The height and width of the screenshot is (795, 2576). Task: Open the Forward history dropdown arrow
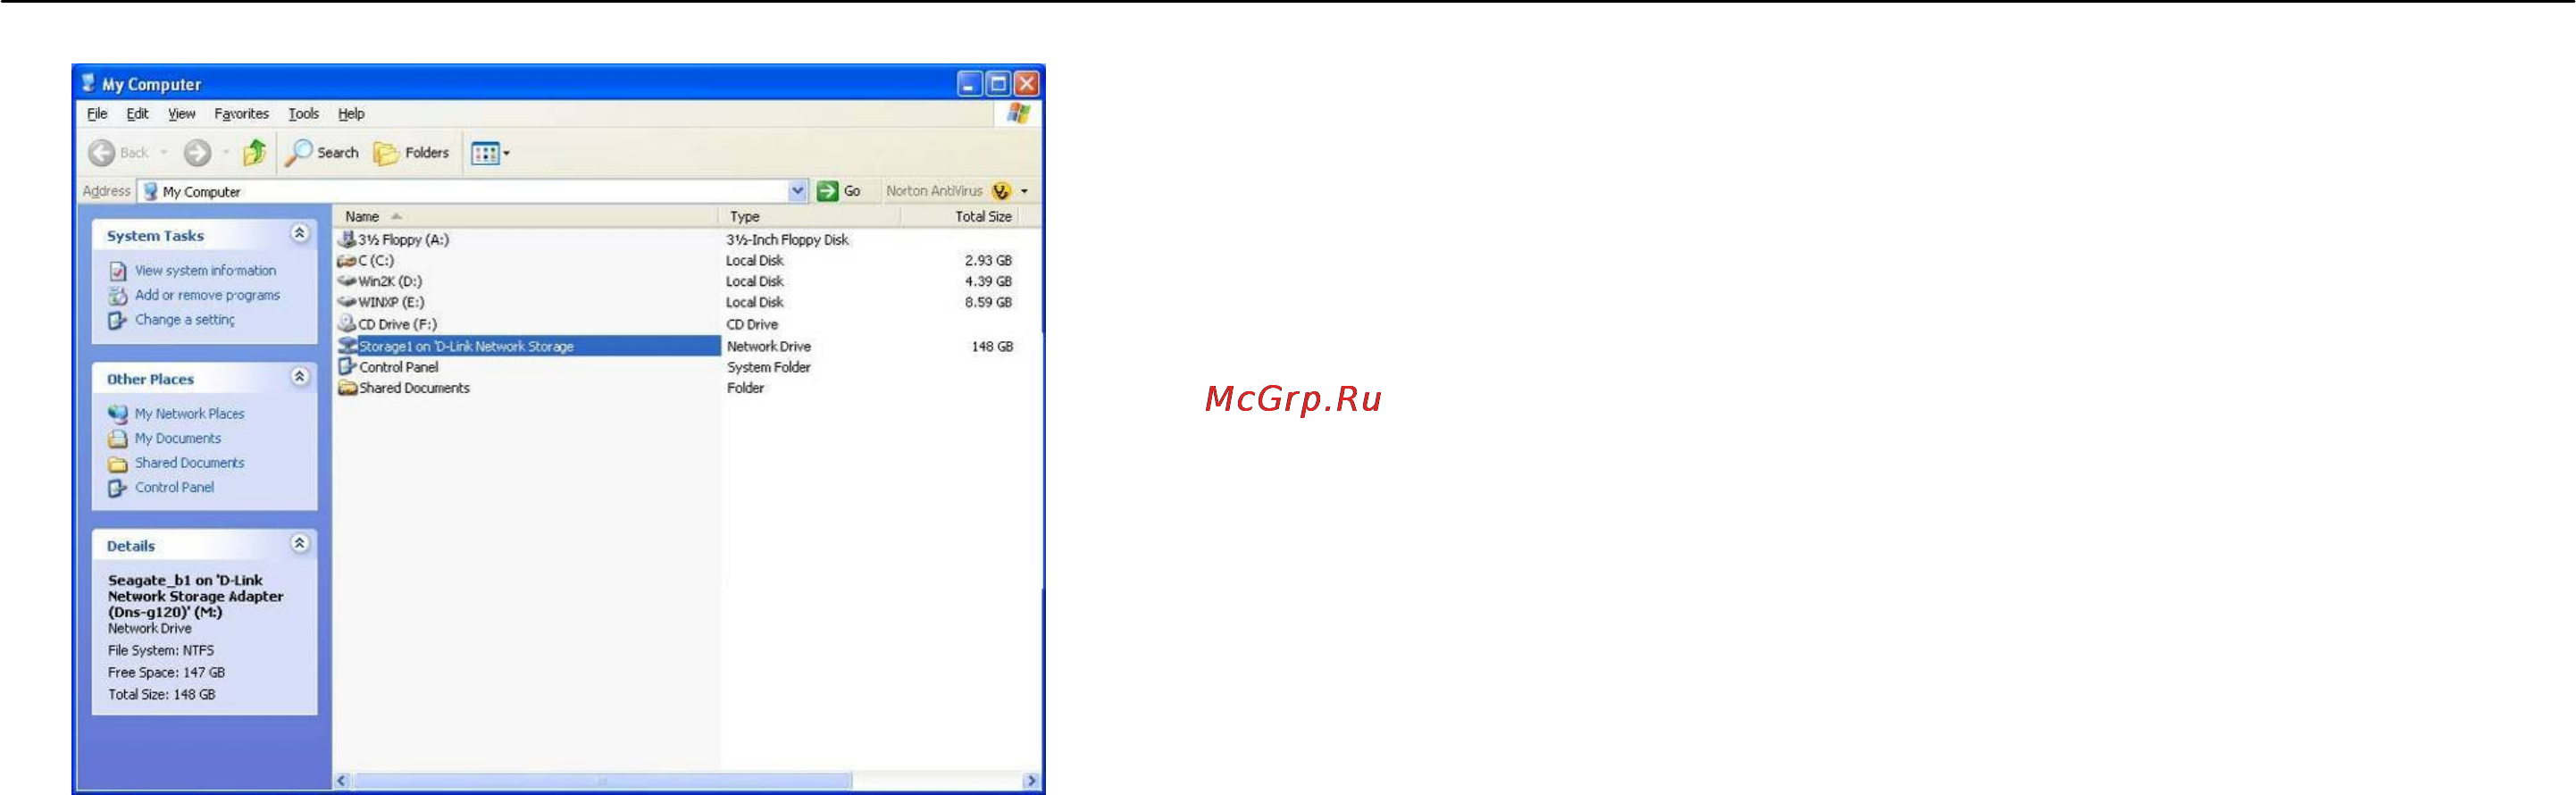tap(226, 153)
